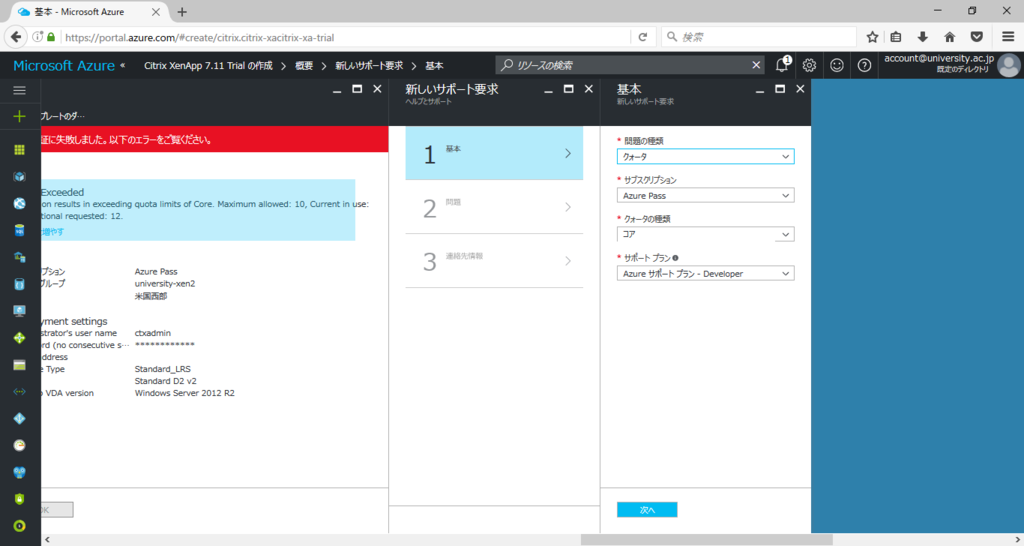This screenshot has width=1024, height=546.
Task: Open the Dashboard grid icon in sidebar
Action: click(20, 150)
